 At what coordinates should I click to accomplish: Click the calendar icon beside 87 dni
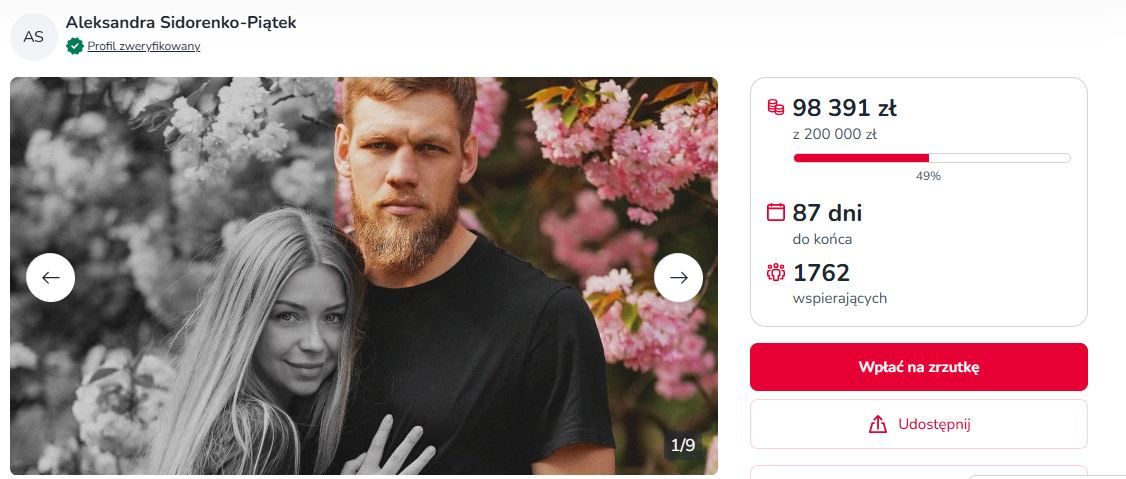776,212
